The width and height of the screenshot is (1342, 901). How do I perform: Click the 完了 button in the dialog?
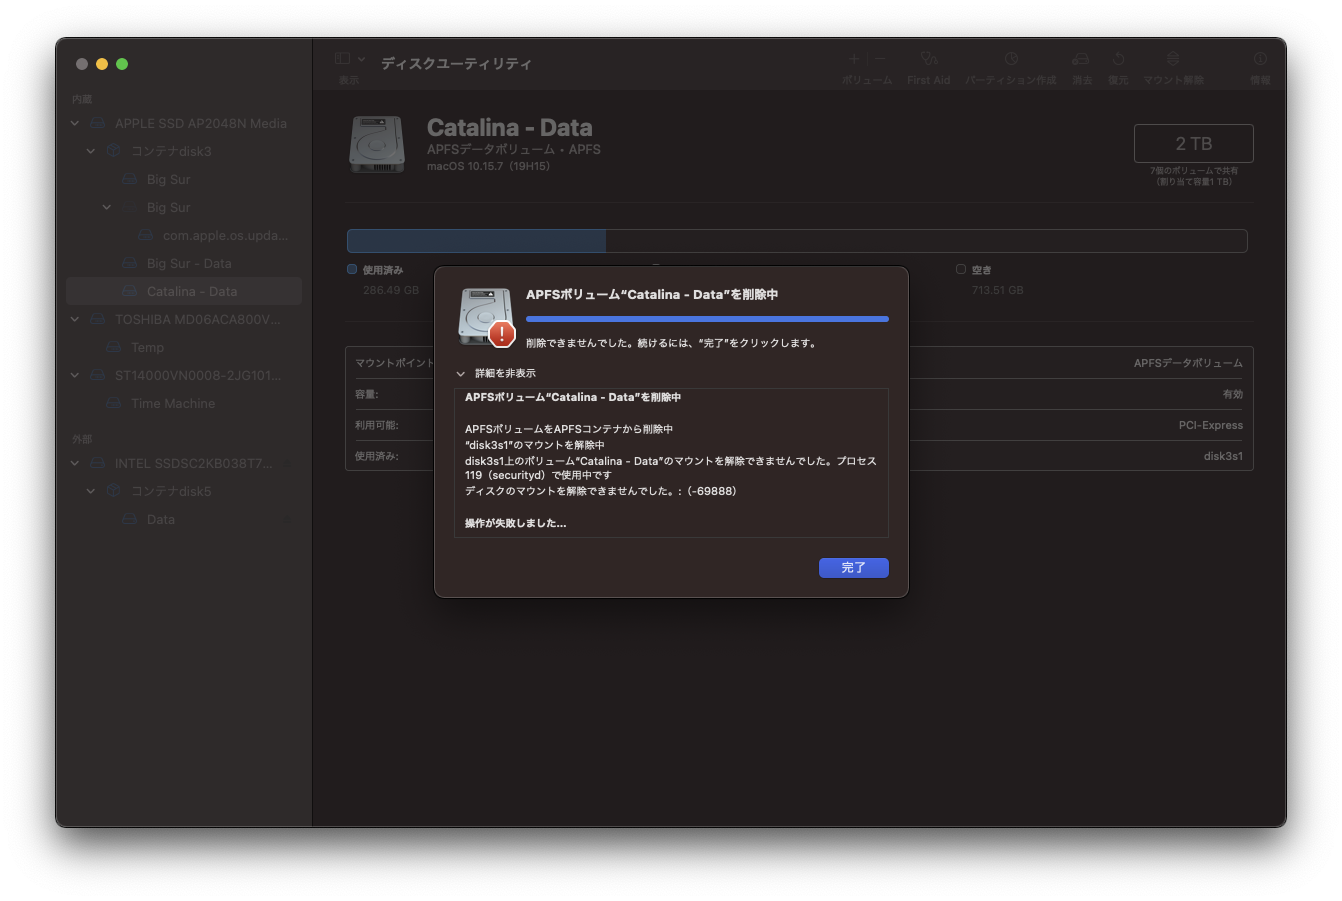tap(853, 568)
